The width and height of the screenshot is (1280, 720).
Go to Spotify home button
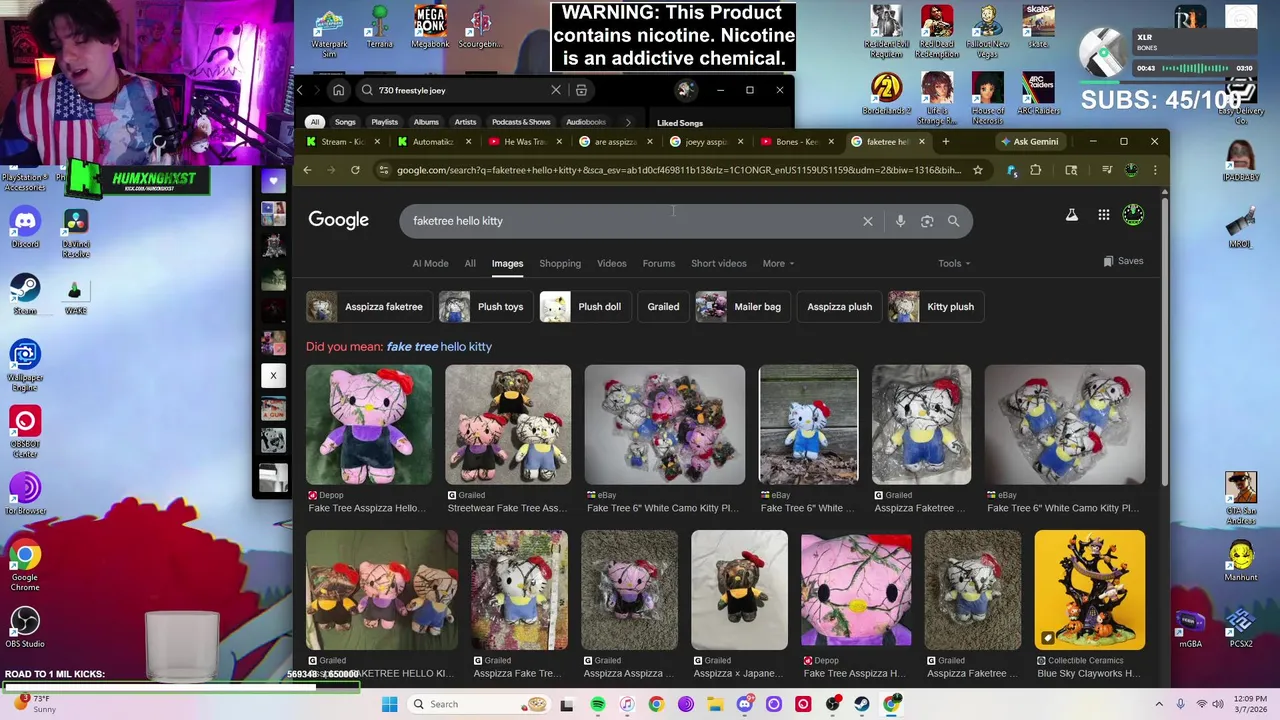(338, 90)
